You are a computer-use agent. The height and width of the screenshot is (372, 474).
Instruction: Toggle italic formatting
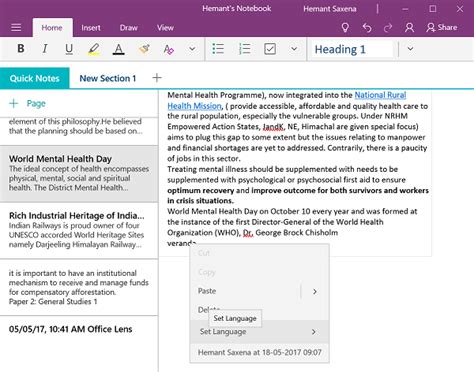tap(45, 49)
